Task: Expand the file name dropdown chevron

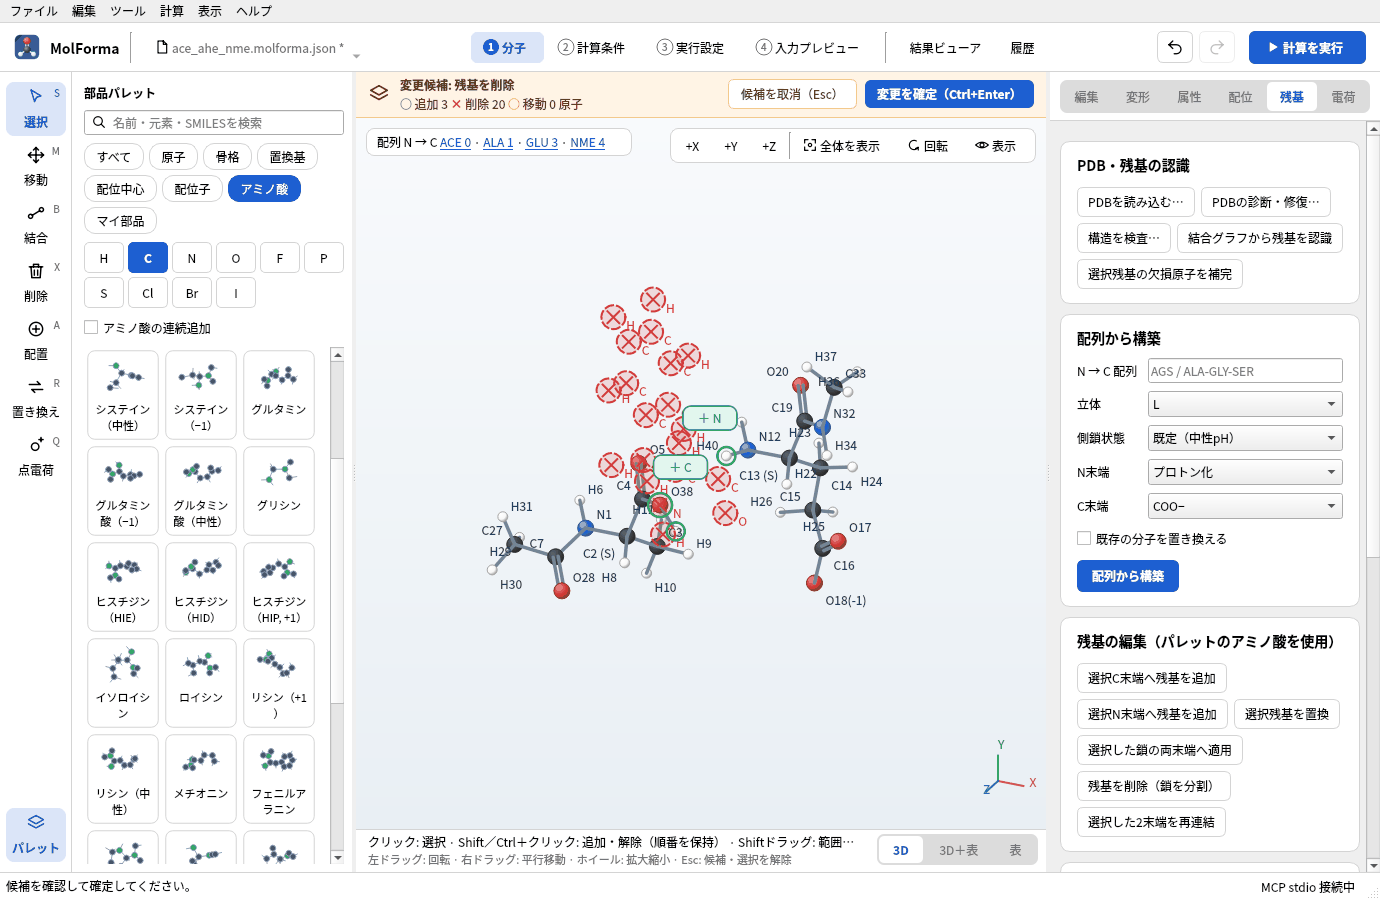Action: 356,55
